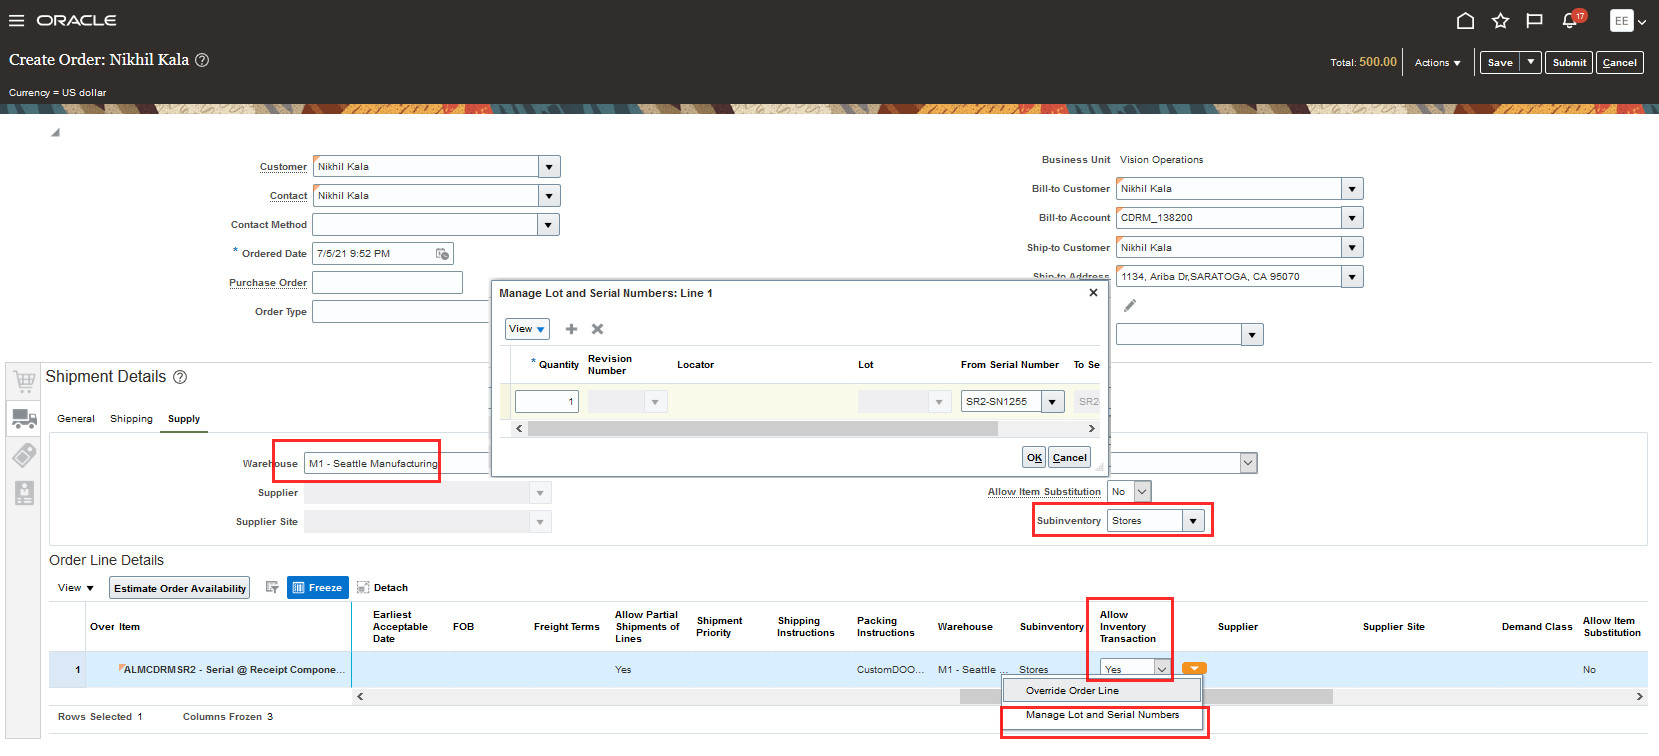Open Allow Item Substitution dropdown
The width and height of the screenshot is (1659, 756).
pyautogui.click(x=1142, y=492)
